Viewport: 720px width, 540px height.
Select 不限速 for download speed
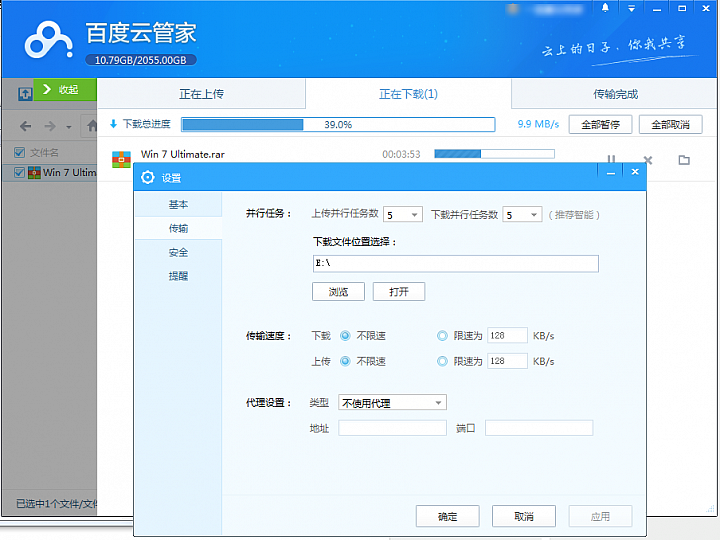click(345, 336)
